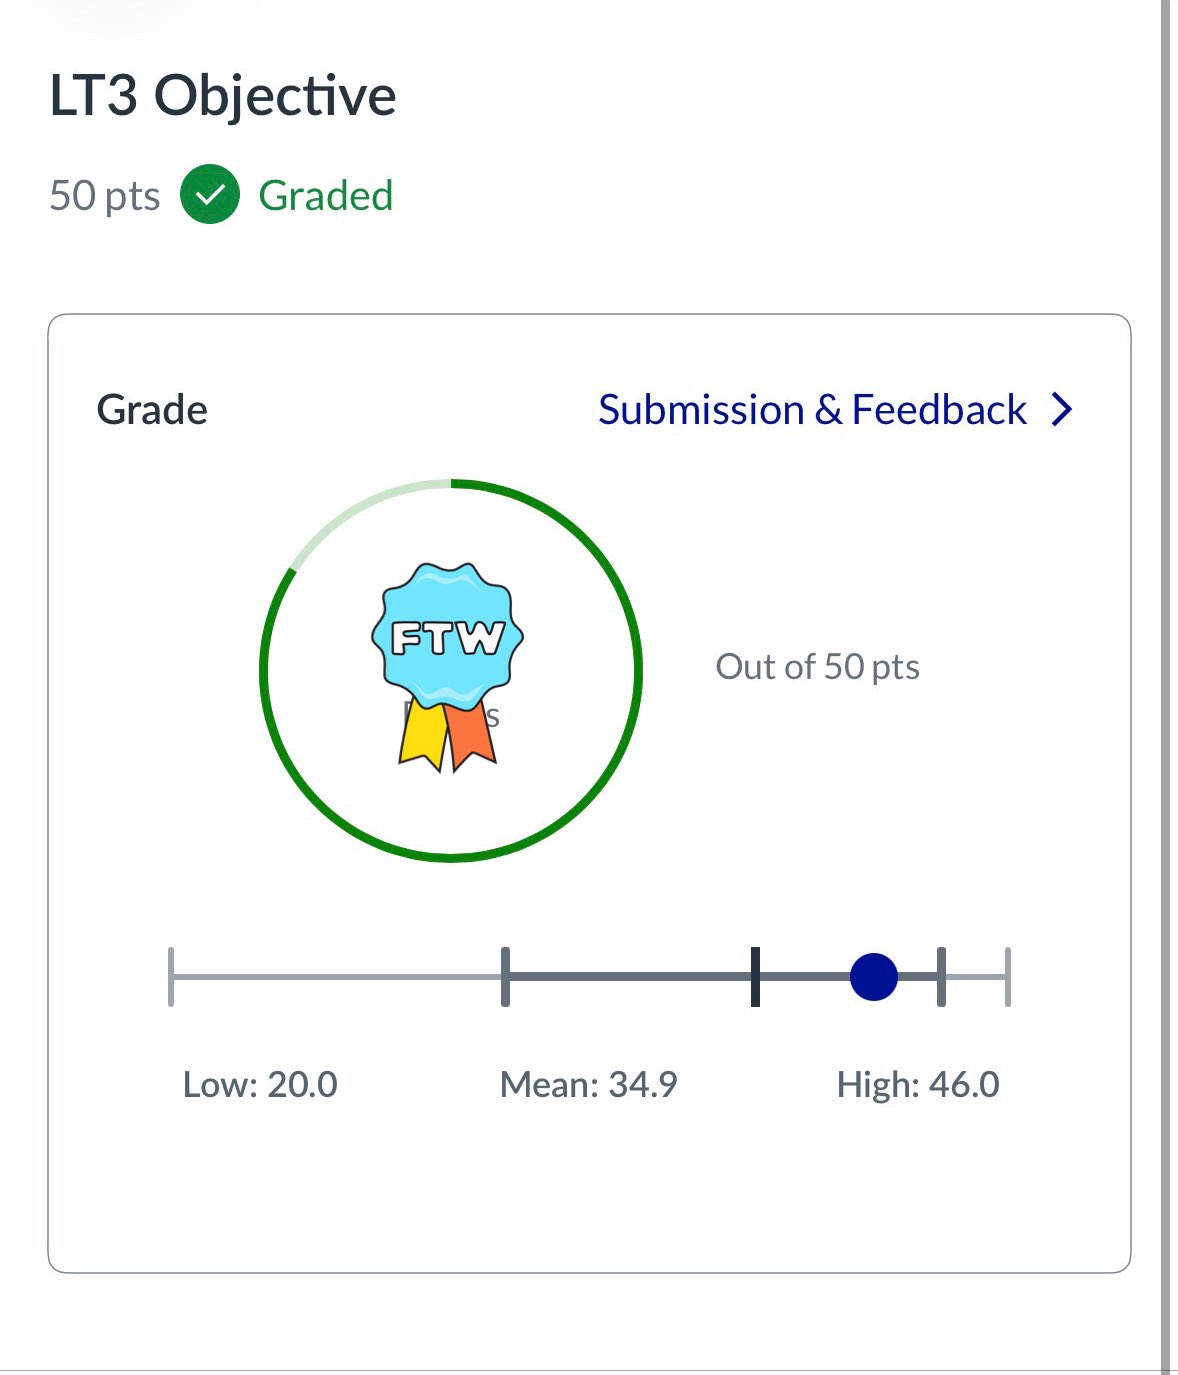Click the green "Graded" status text
Image resolution: width=1178 pixels, height=1375 pixels.
(325, 196)
